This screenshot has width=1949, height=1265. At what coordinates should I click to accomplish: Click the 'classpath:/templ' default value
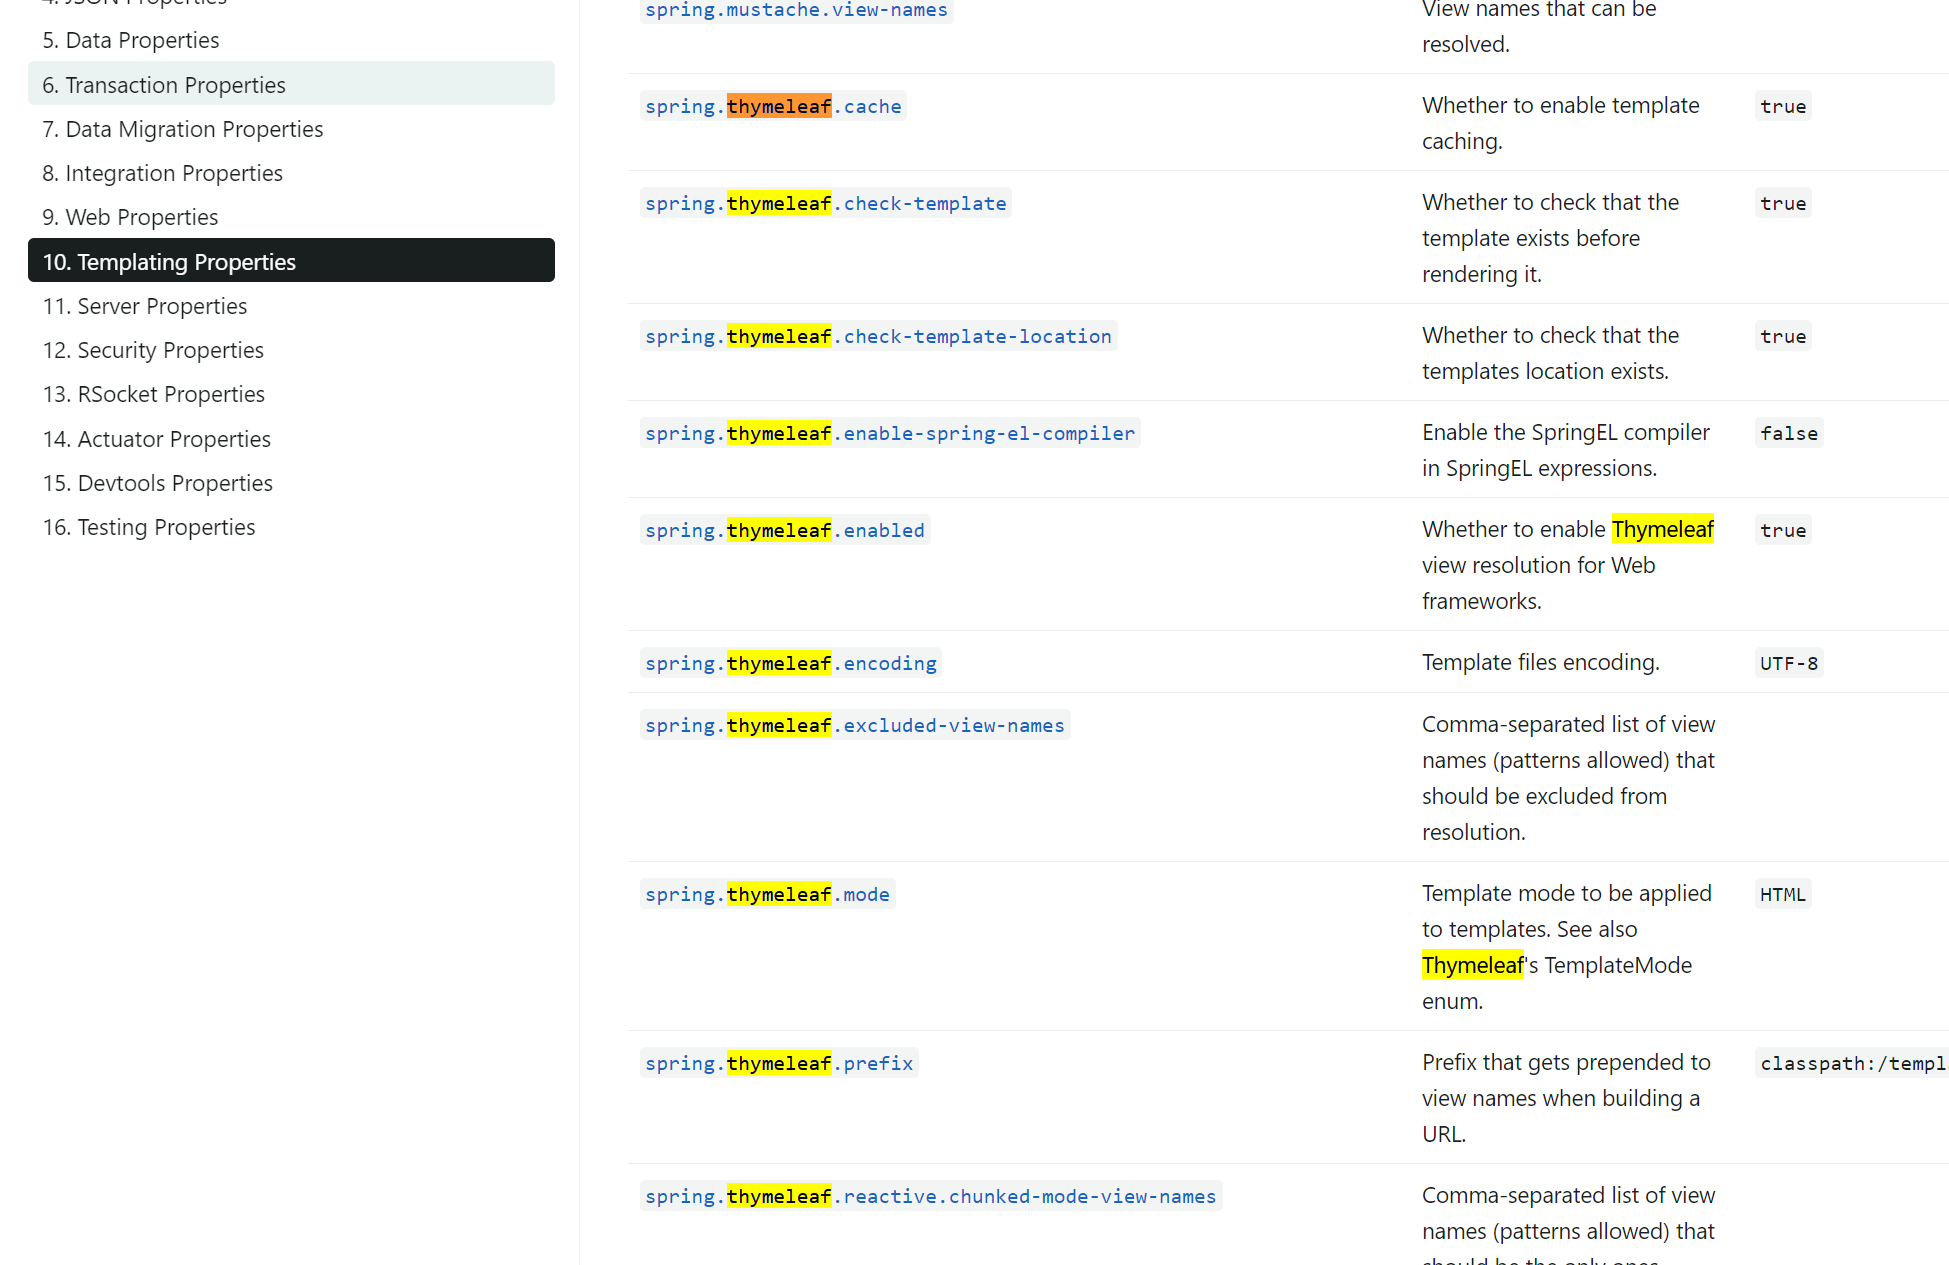click(1852, 1063)
